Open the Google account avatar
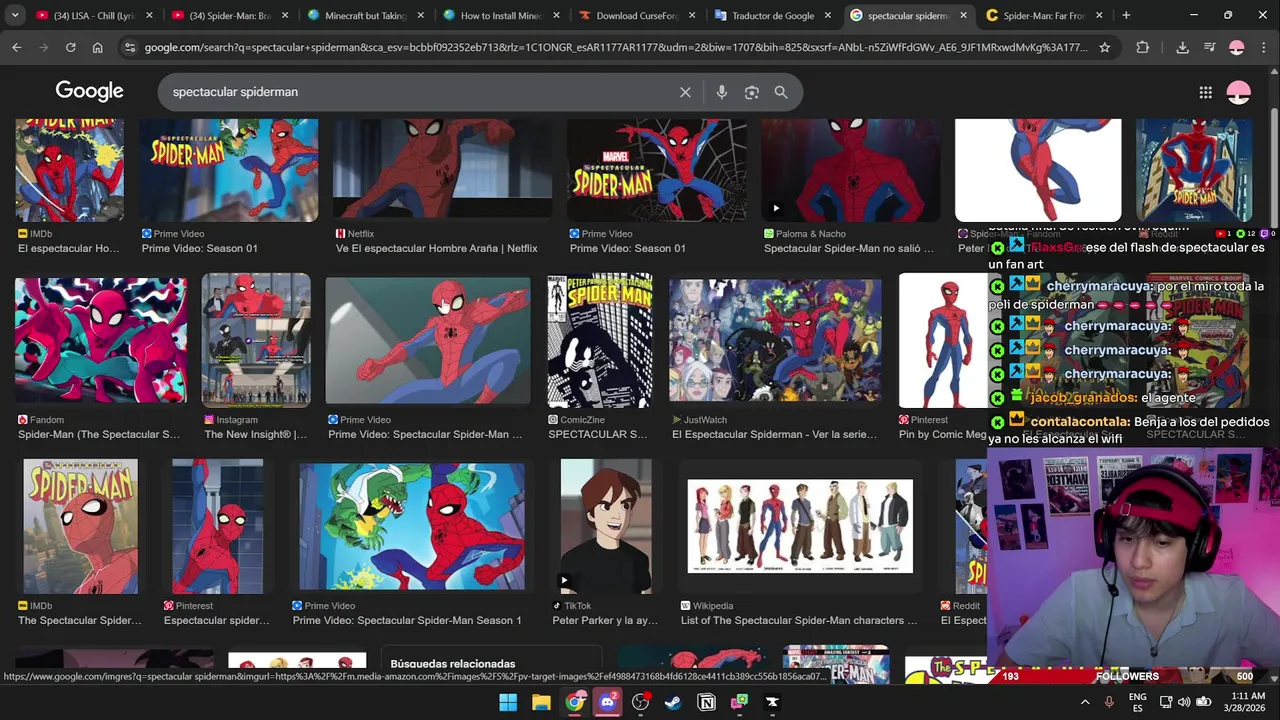1280x720 pixels. pyautogui.click(x=1239, y=92)
